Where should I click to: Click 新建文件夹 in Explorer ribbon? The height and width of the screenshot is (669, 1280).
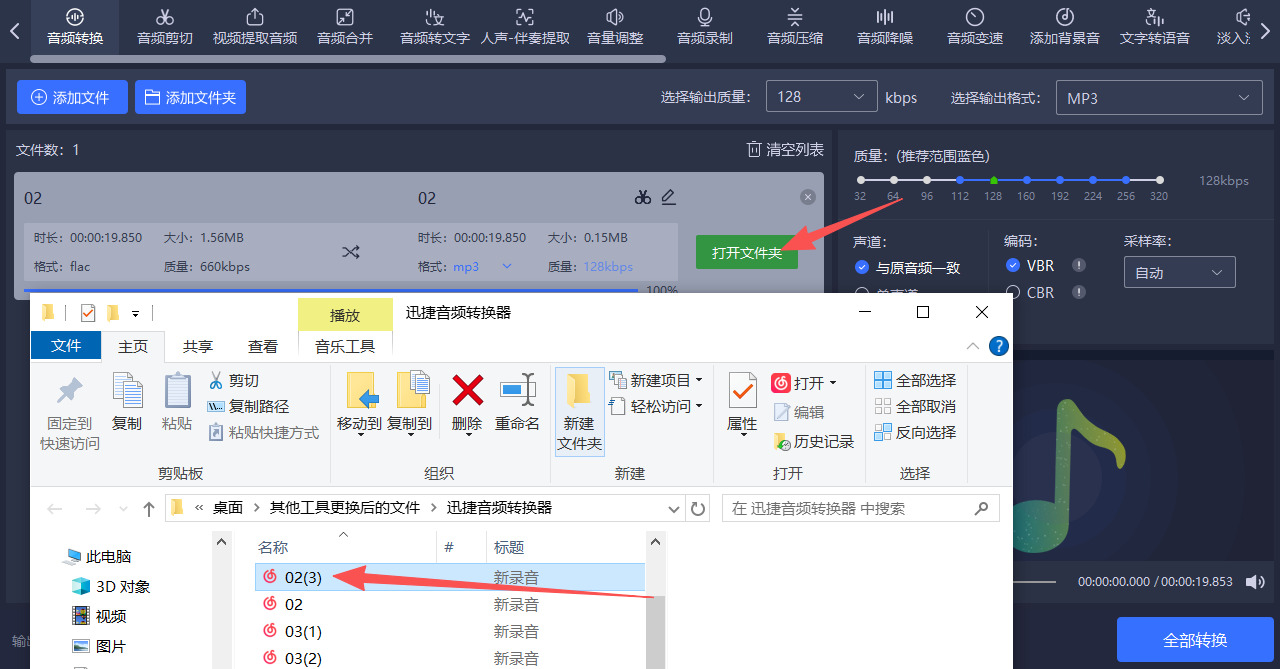tap(579, 412)
